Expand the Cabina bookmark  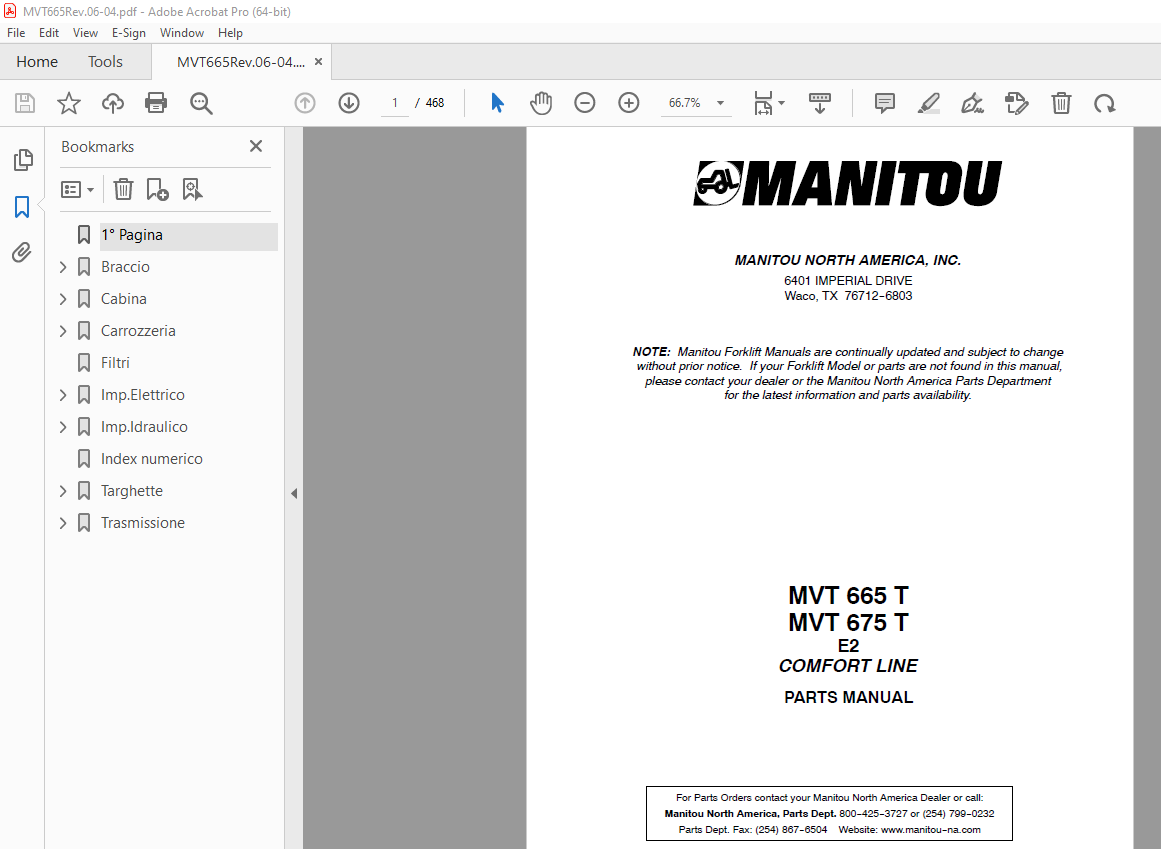(63, 299)
